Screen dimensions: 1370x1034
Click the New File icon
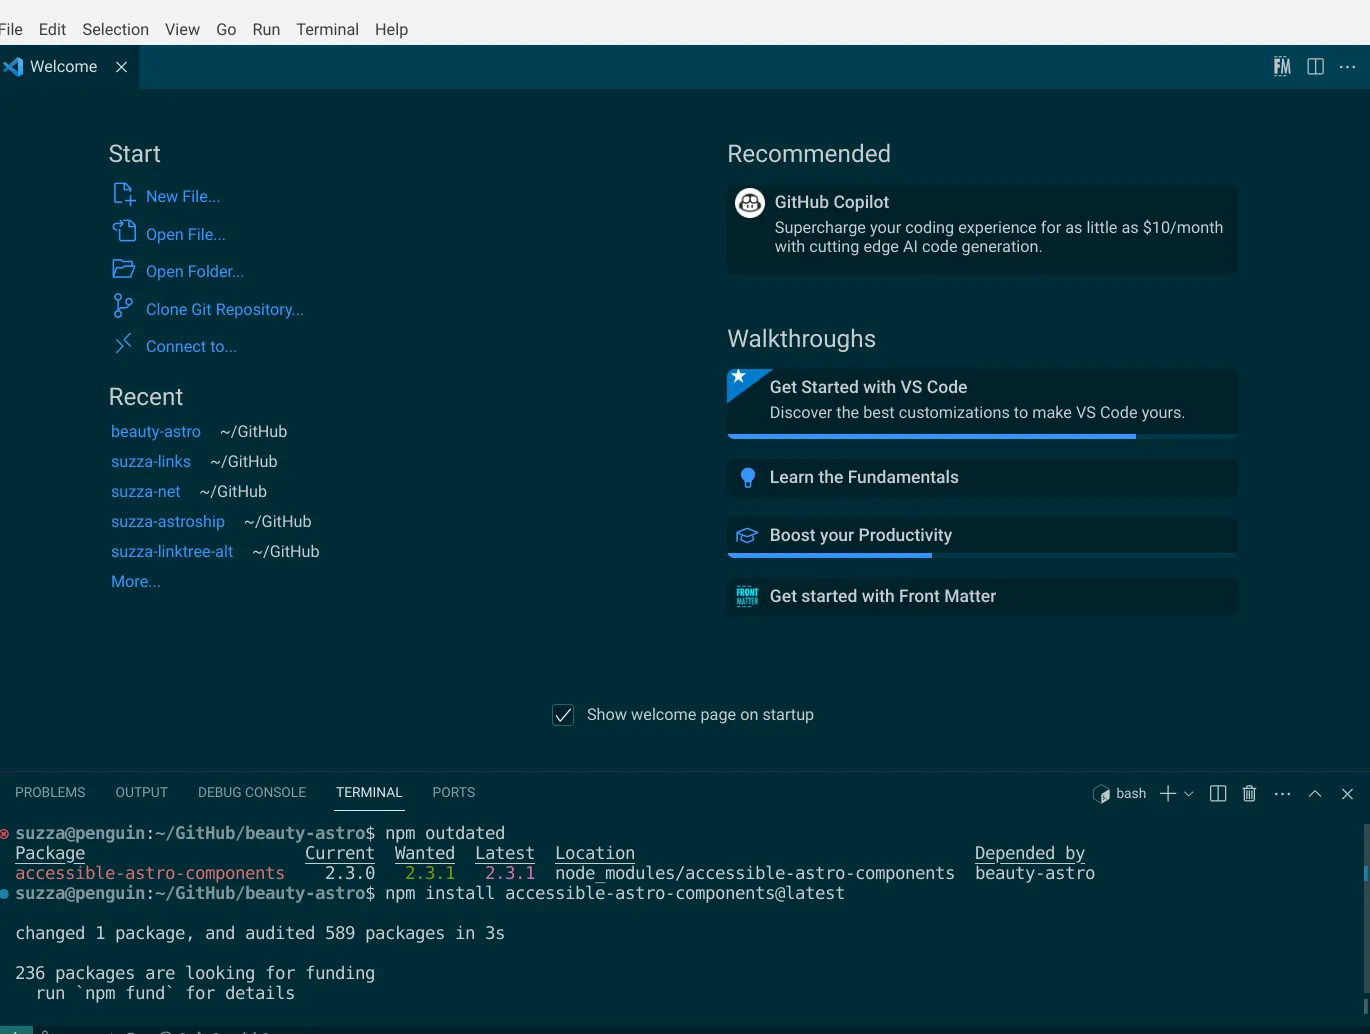tap(124, 194)
